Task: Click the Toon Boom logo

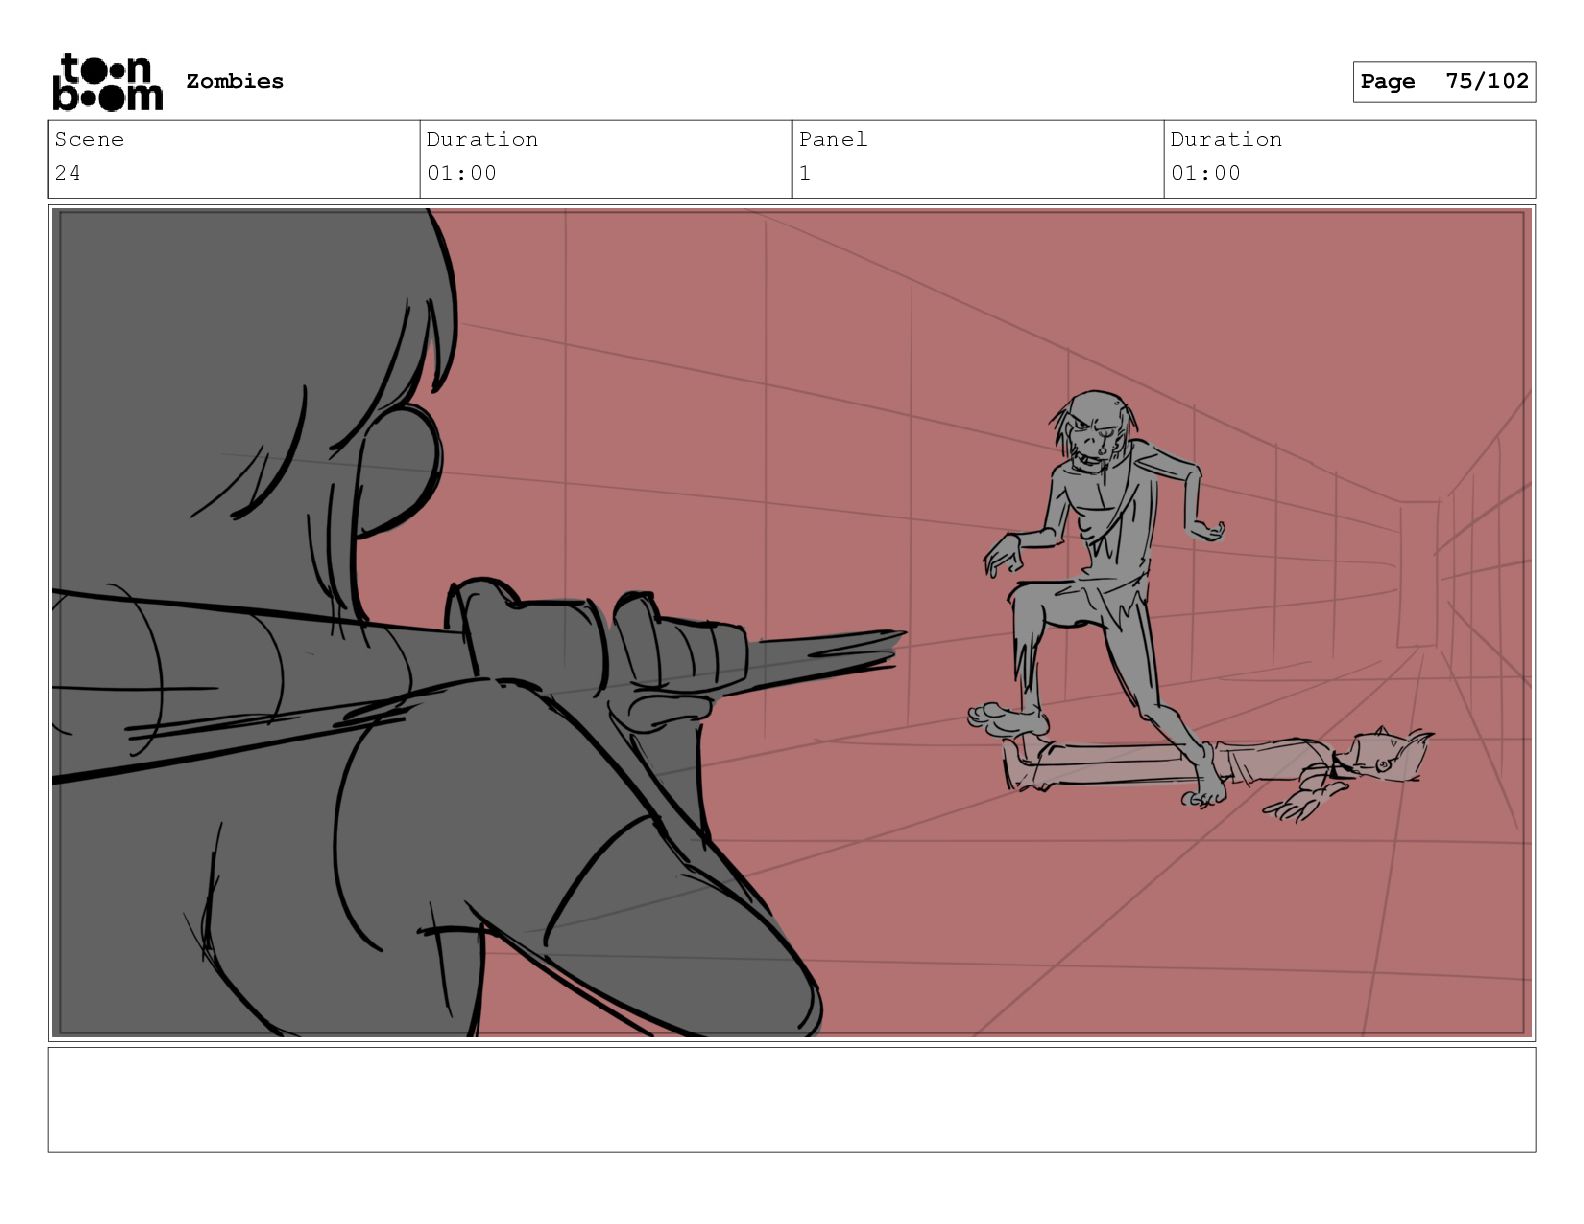Action: pyautogui.click(x=107, y=82)
